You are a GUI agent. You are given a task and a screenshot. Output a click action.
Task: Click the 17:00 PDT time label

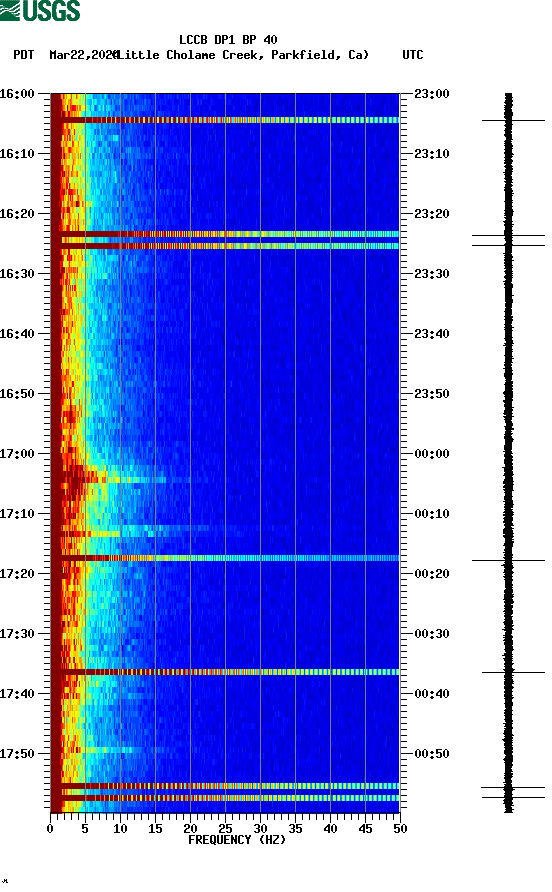[17, 454]
